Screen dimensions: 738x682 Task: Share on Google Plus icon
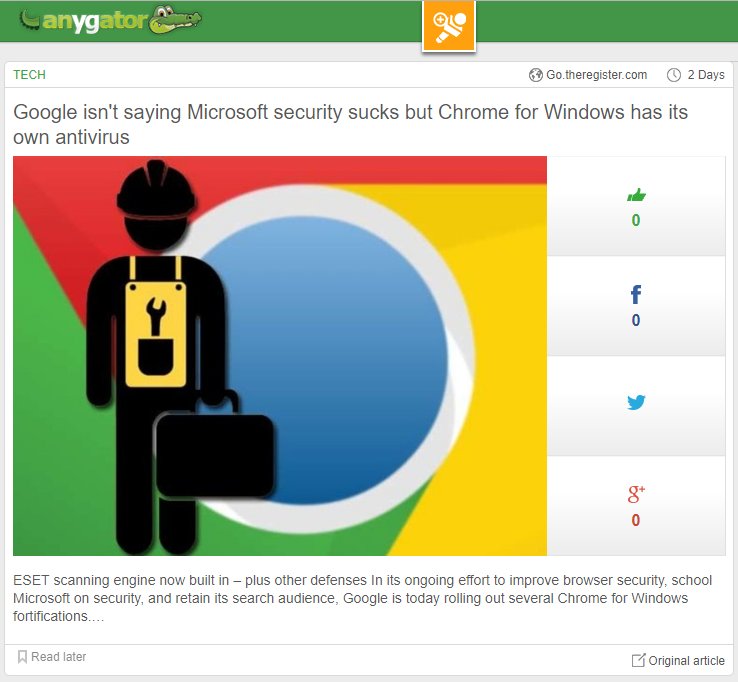click(x=636, y=494)
